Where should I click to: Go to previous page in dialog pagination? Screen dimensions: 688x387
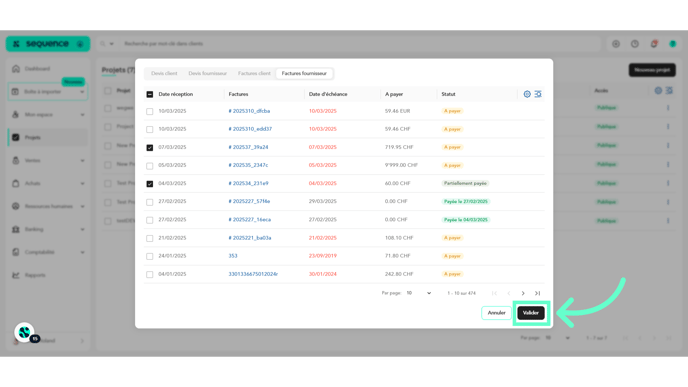(509, 293)
